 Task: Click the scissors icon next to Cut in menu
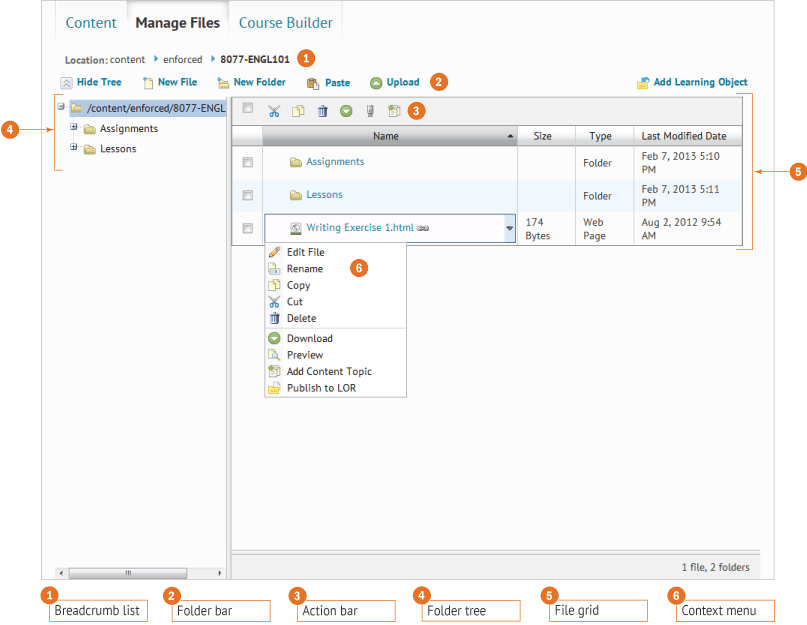[x=274, y=302]
